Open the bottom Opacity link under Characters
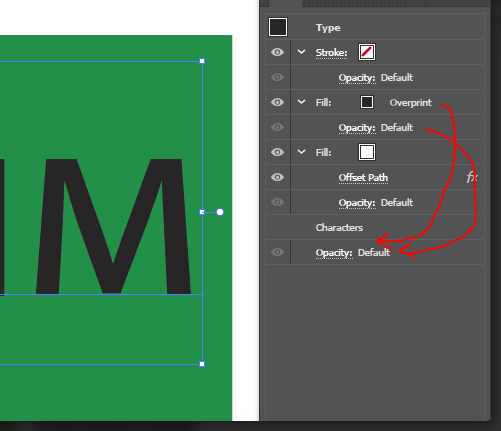Image resolution: width=501 pixels, height=431 pixels. (x=334, y=253)
